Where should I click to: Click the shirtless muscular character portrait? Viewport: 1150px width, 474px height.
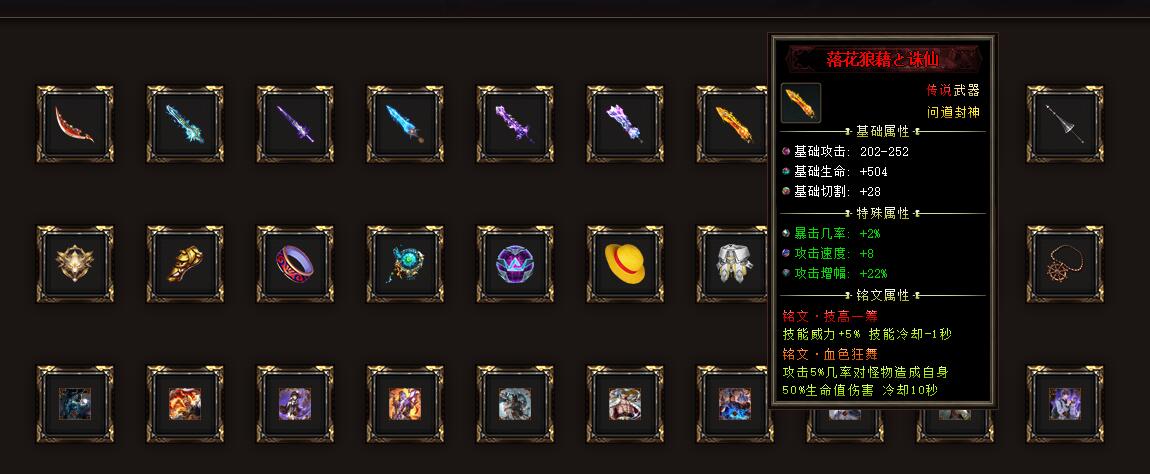pos(625,404)
